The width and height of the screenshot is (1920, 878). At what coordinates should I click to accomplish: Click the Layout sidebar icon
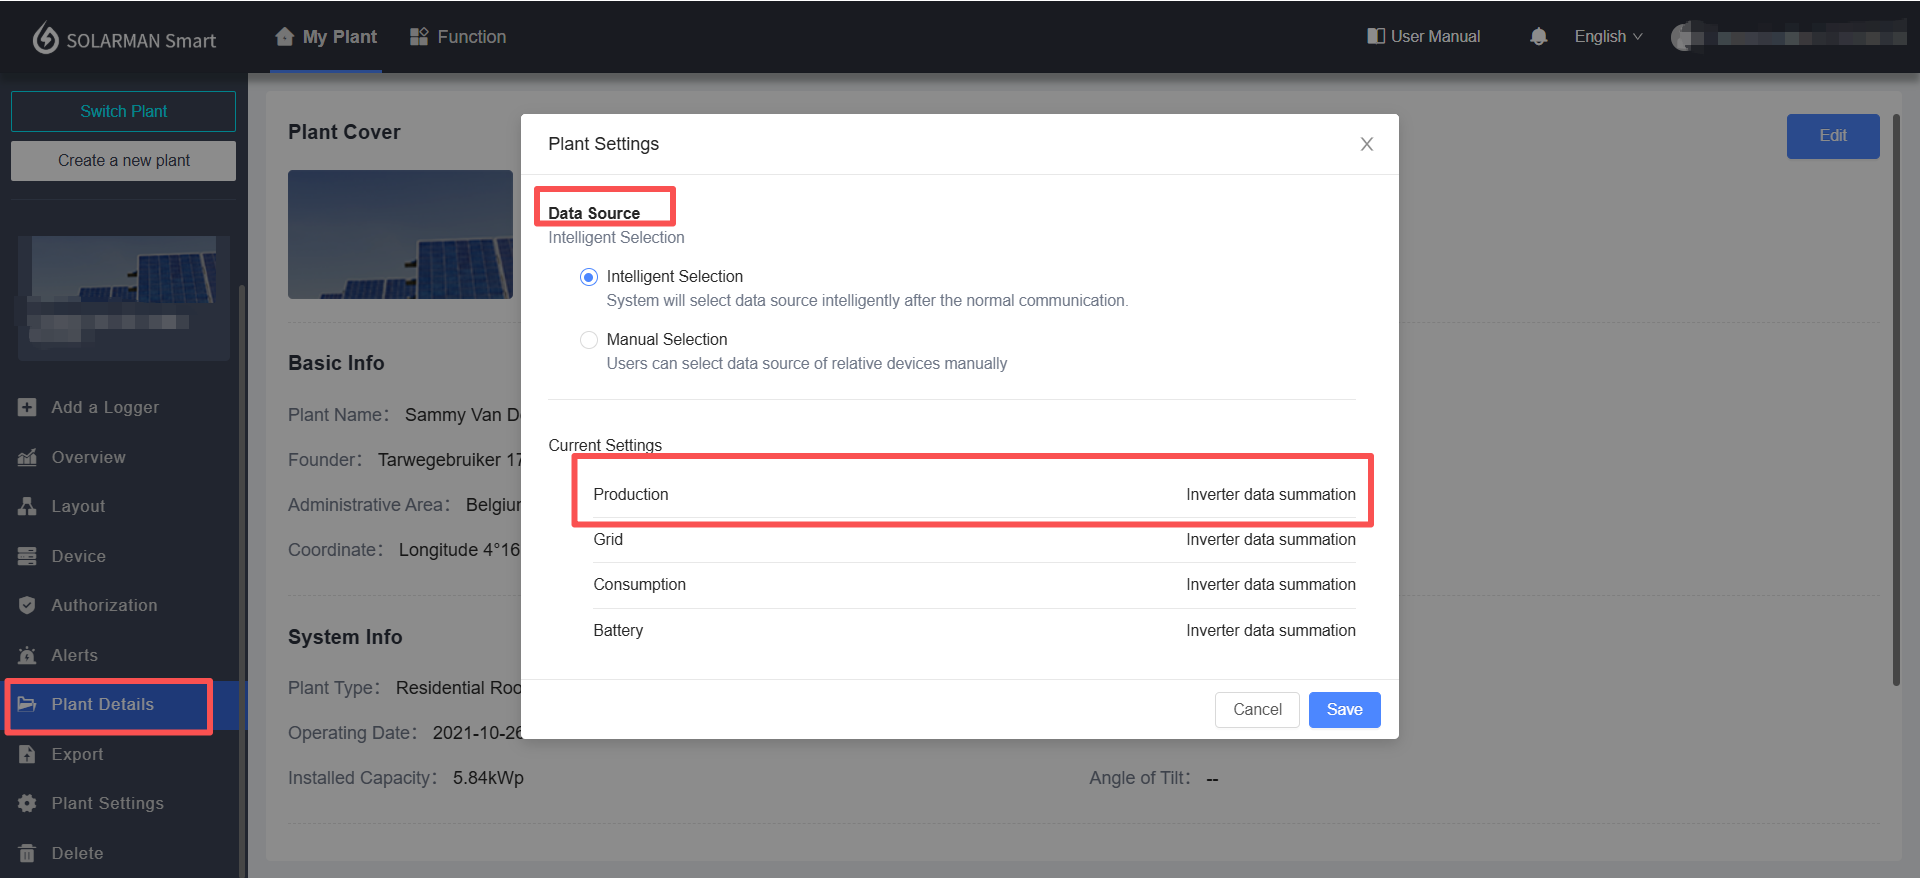[x=27, y=506]
